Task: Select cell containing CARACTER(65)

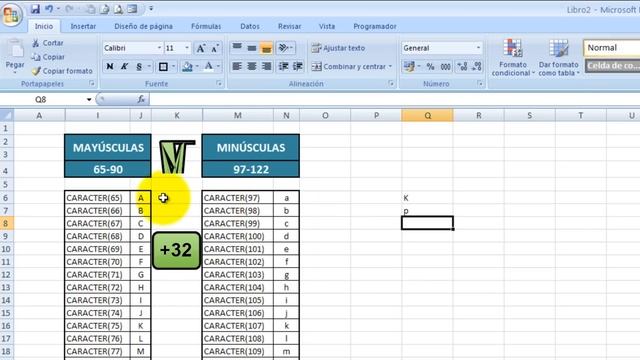Action: (x=97, y=198)
